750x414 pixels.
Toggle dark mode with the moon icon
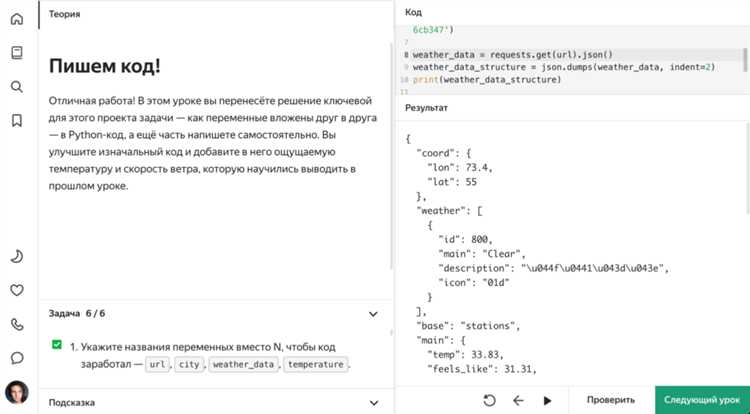click(17, 256)
